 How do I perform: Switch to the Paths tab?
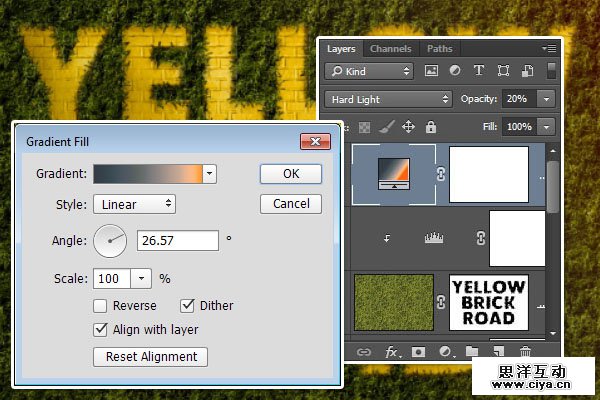coord(439,48)
